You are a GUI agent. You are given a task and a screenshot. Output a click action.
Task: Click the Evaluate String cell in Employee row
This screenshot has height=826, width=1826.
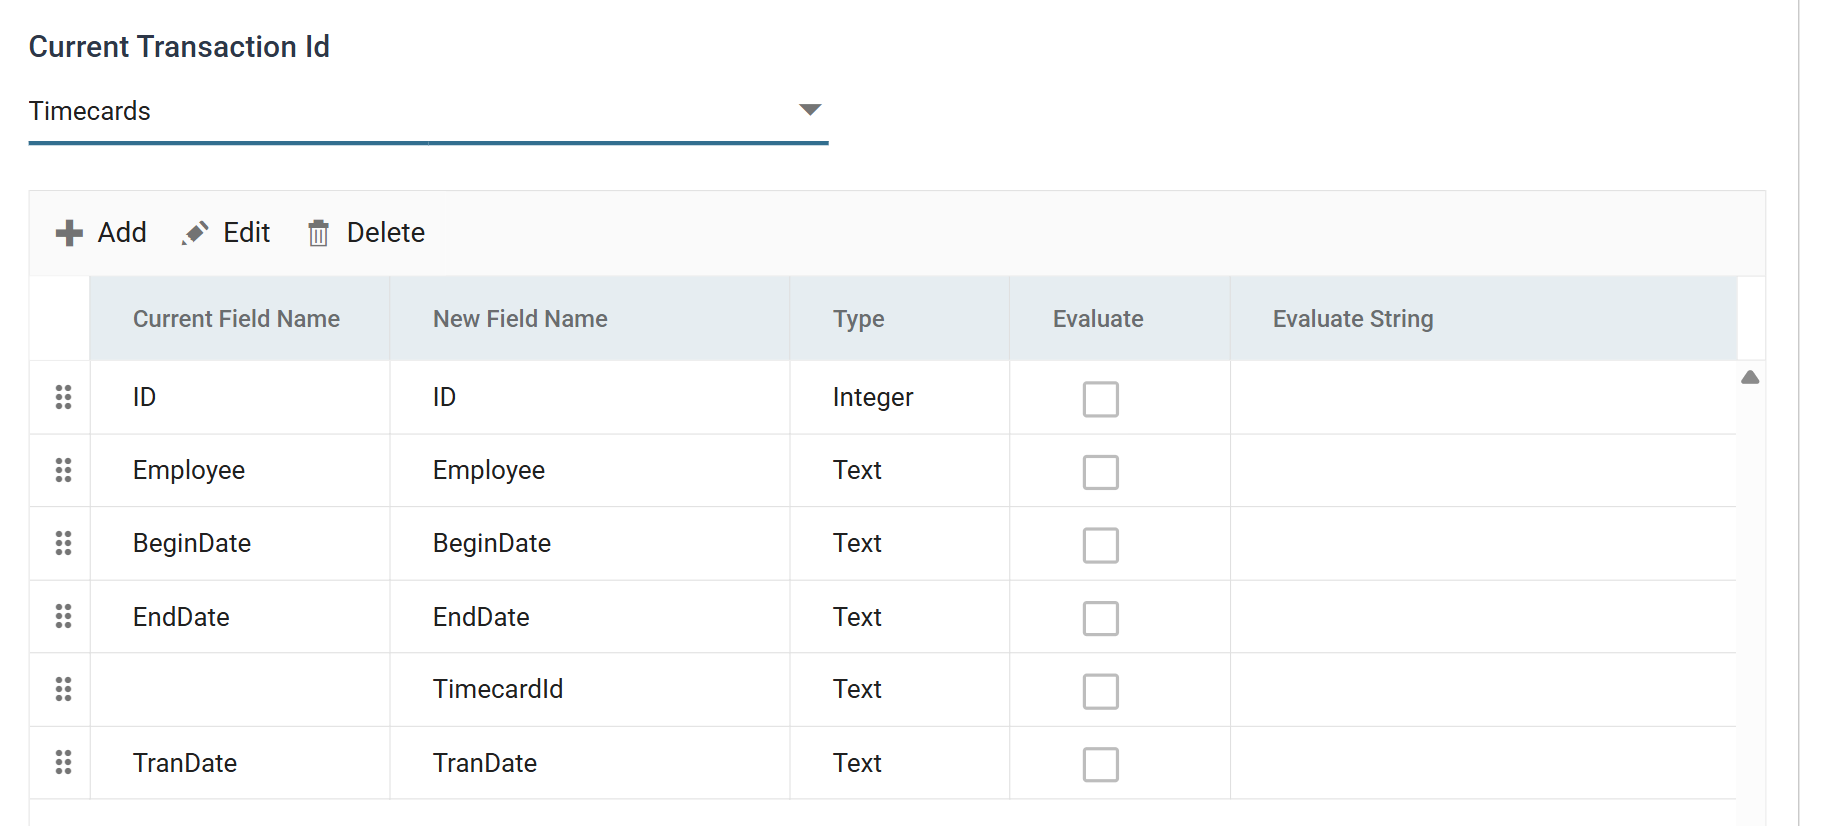[x=1484, y=470]
